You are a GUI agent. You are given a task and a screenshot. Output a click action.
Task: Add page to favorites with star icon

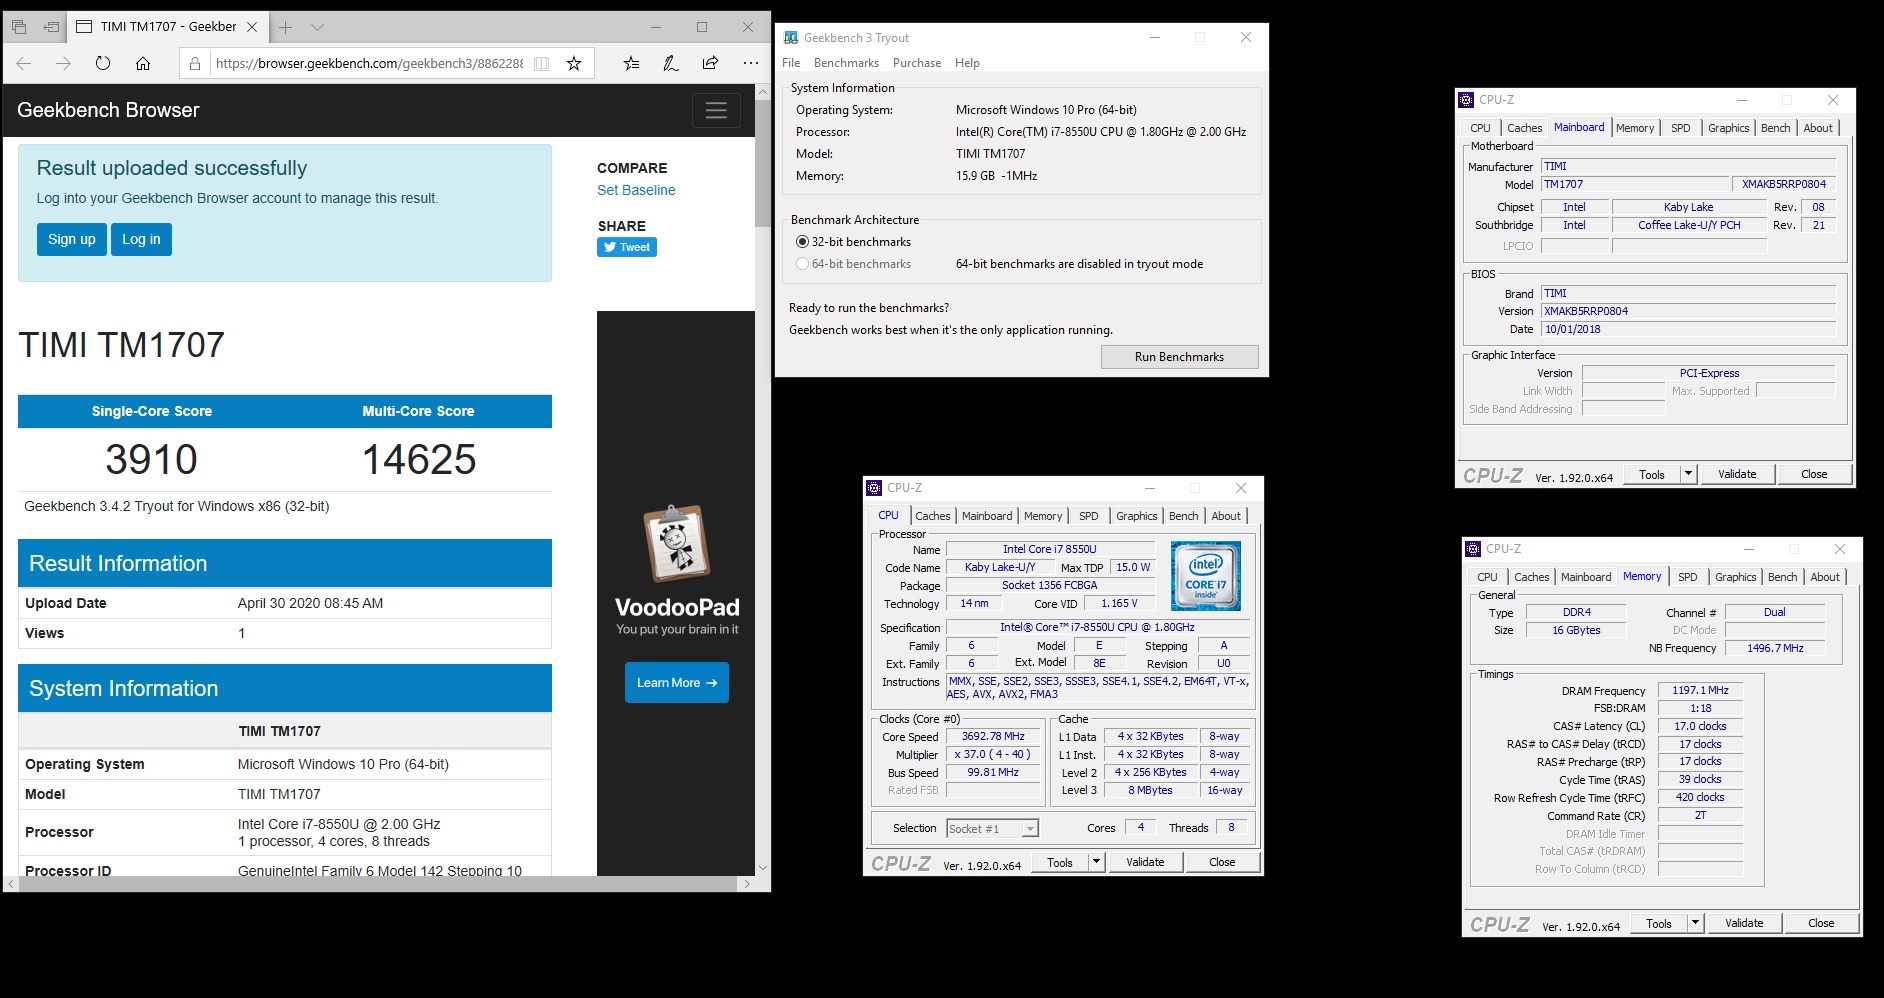point(574,63)
